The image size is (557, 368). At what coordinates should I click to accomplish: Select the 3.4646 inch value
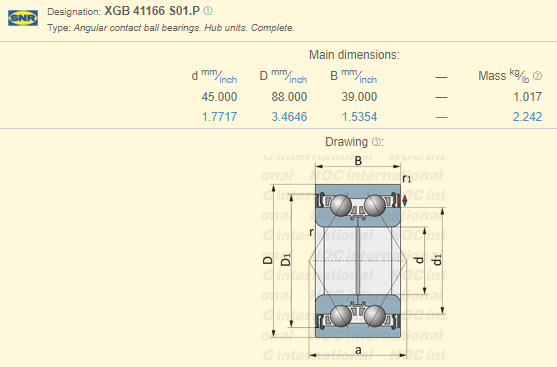(x=289, y=117)
